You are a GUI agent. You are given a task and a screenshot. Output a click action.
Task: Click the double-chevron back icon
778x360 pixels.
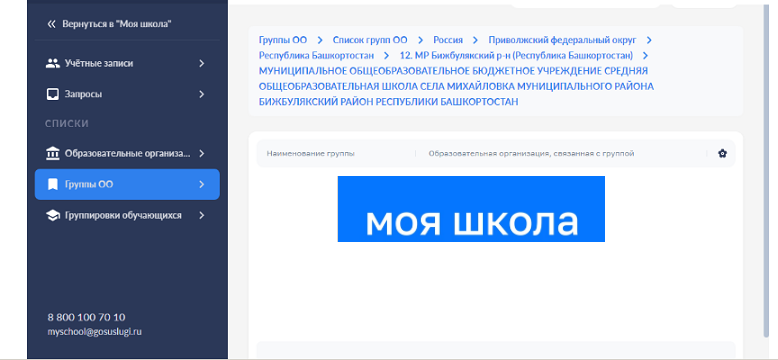point(51,24)
